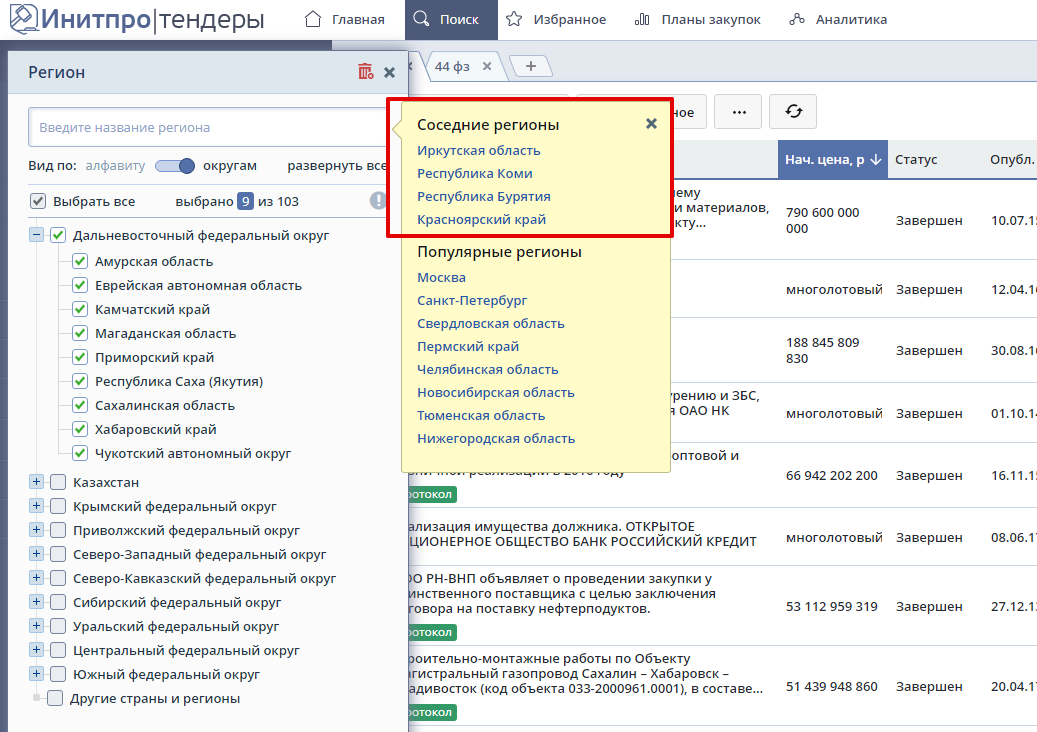This screenshot has width=1037, height=732.
Task: Close the 44 фз tab
Action: 487,66
